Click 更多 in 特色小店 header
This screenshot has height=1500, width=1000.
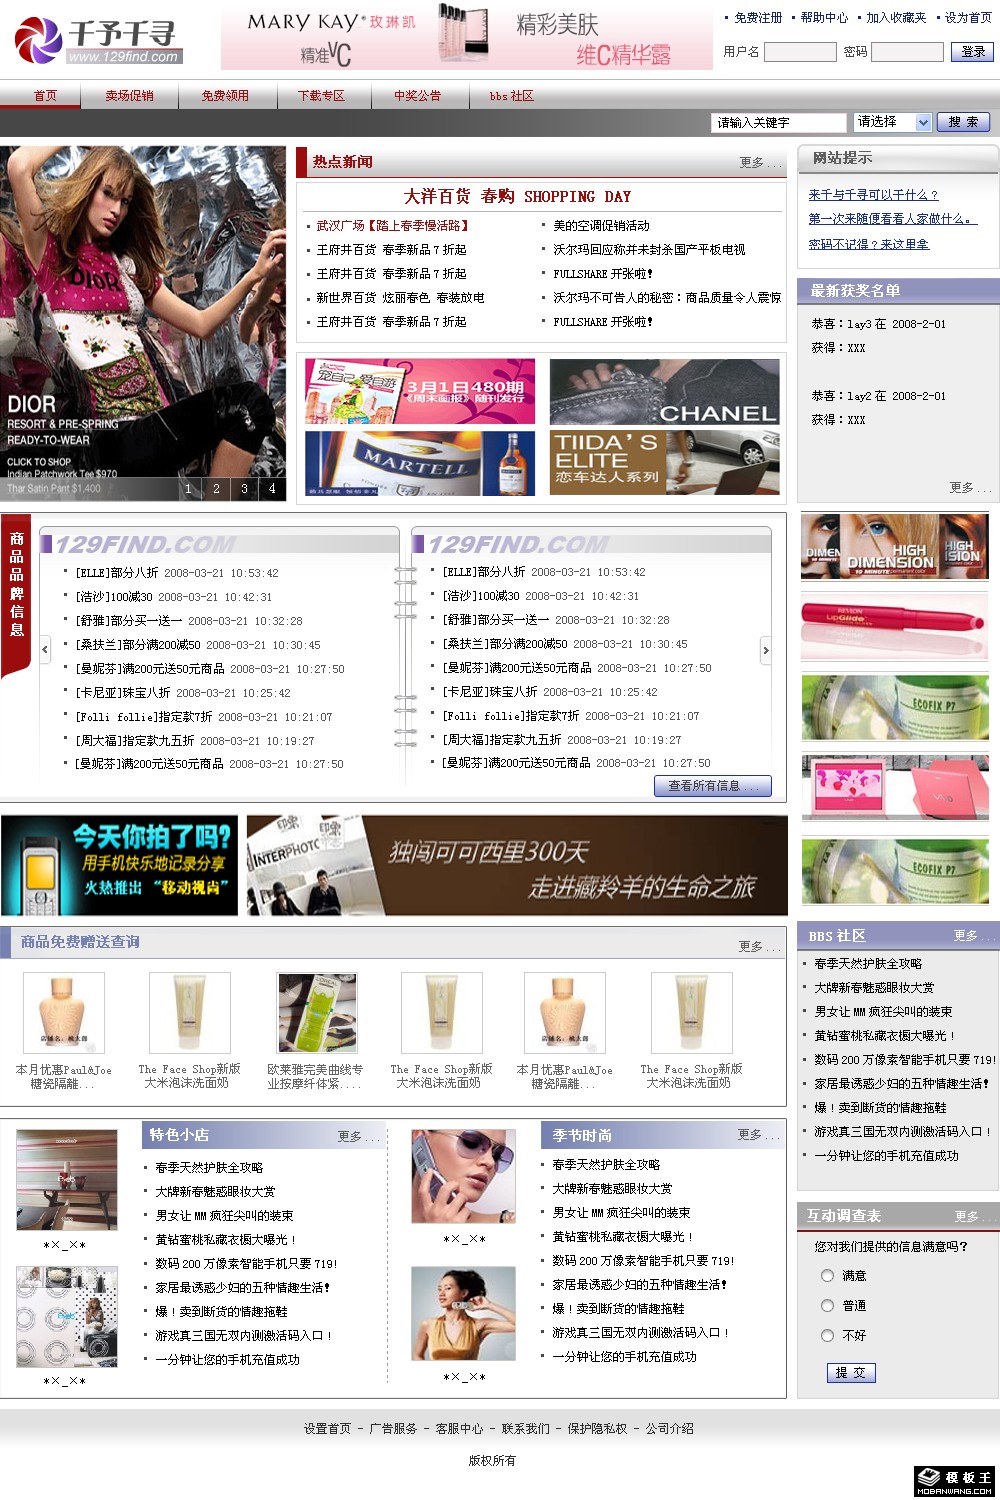(x=357, y=1137)
